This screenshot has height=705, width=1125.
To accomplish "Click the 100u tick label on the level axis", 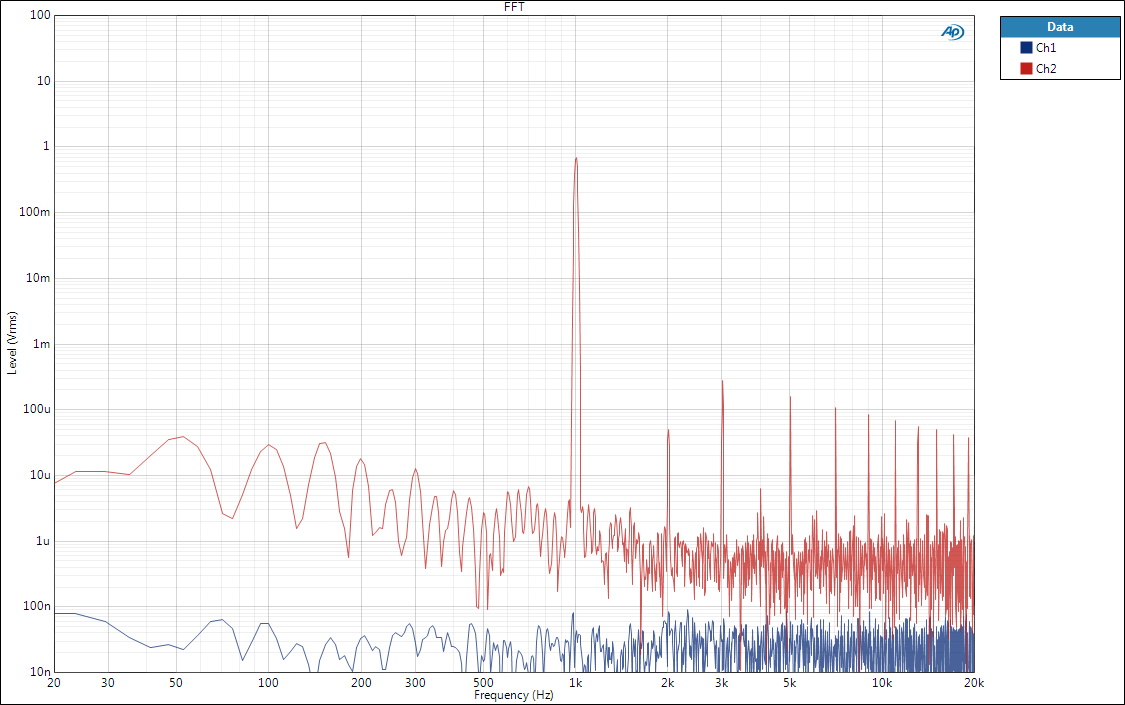I will point(37,409).
